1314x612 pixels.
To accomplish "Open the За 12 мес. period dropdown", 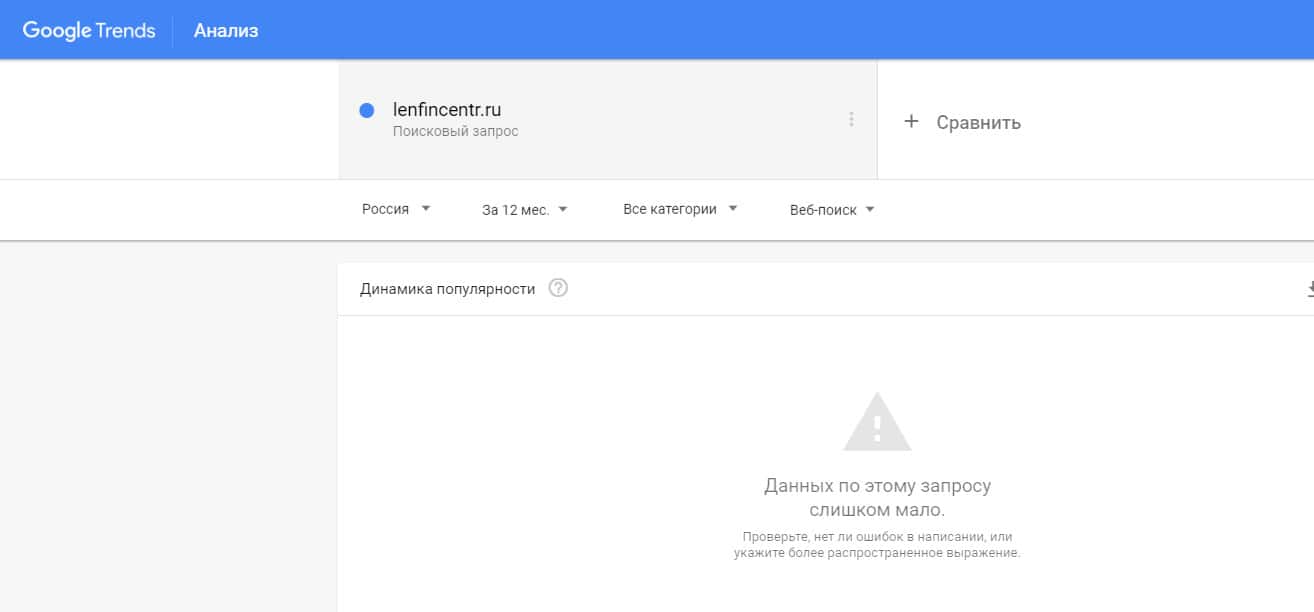I will [x=524, y=210].
